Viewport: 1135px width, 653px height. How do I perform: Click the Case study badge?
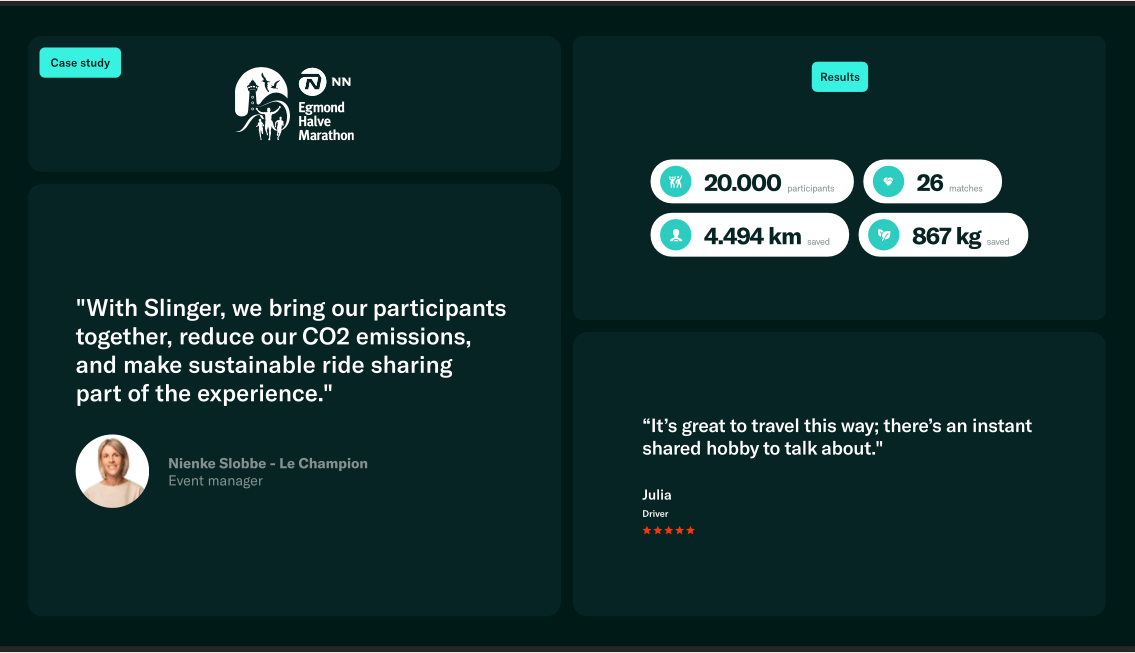point(80,63)
